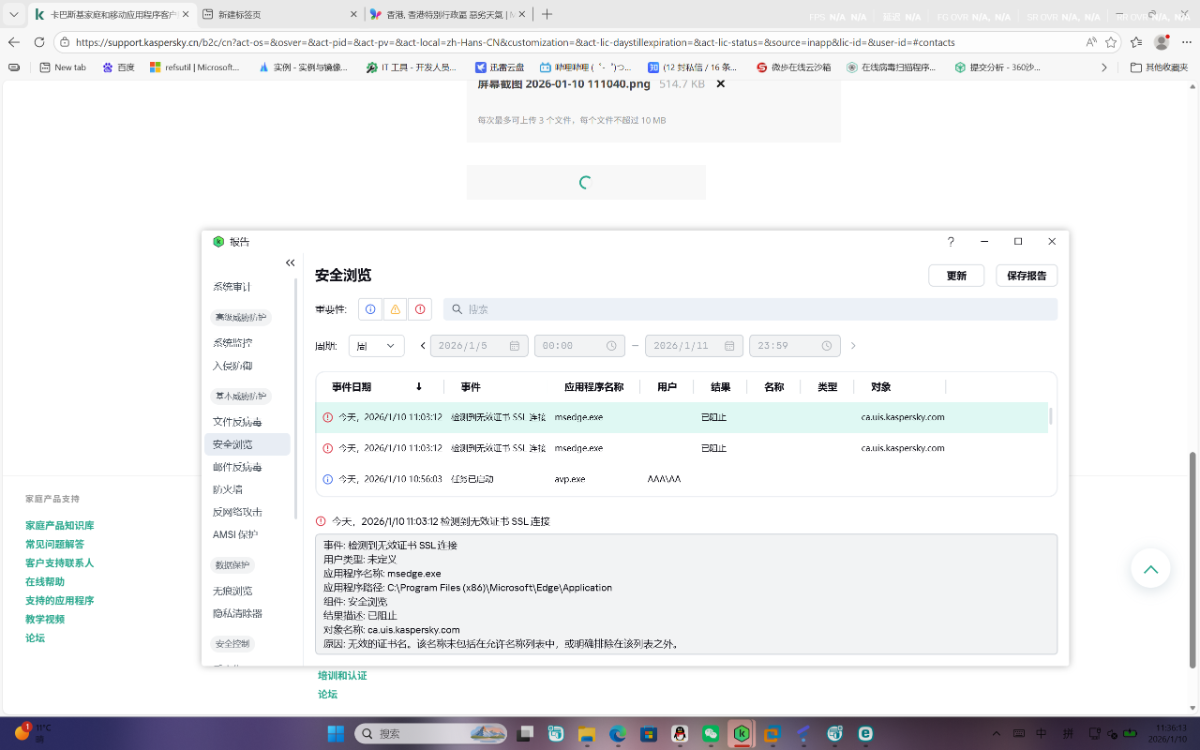The width and height of the screenshot is (1200, 750).
Task: Open 入侵防御 in report sidebar
Action: (232, 366)
